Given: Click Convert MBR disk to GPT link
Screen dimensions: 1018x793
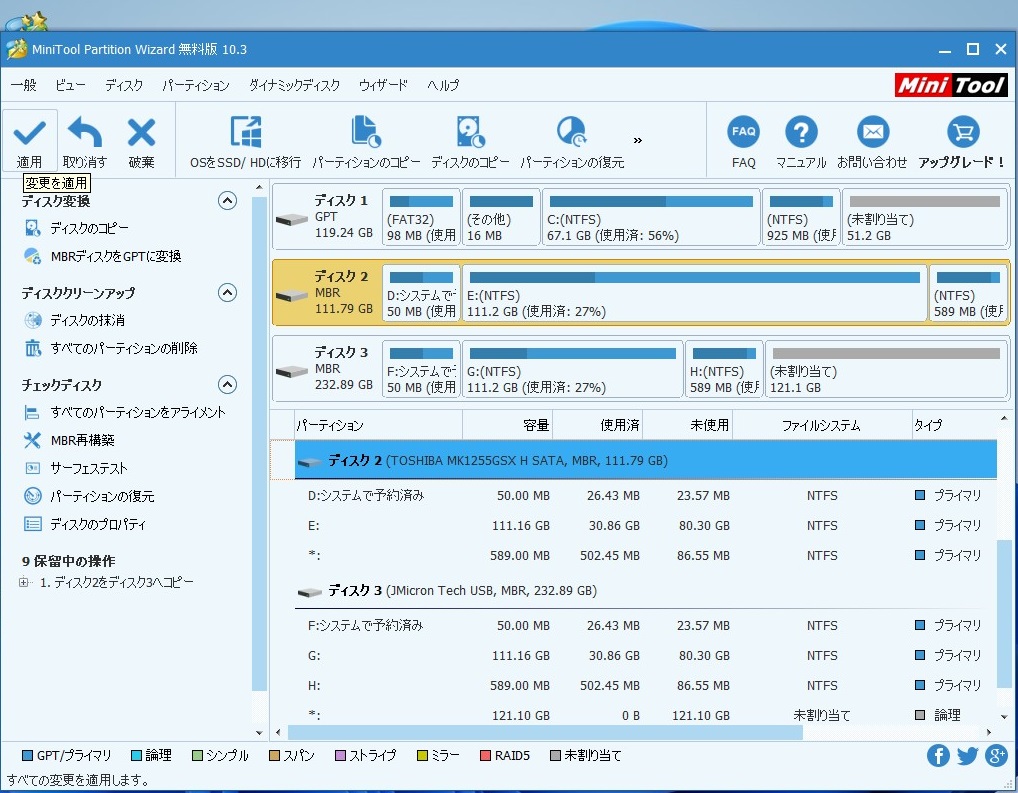Looking at the screenshot, I should click(115, 257).
